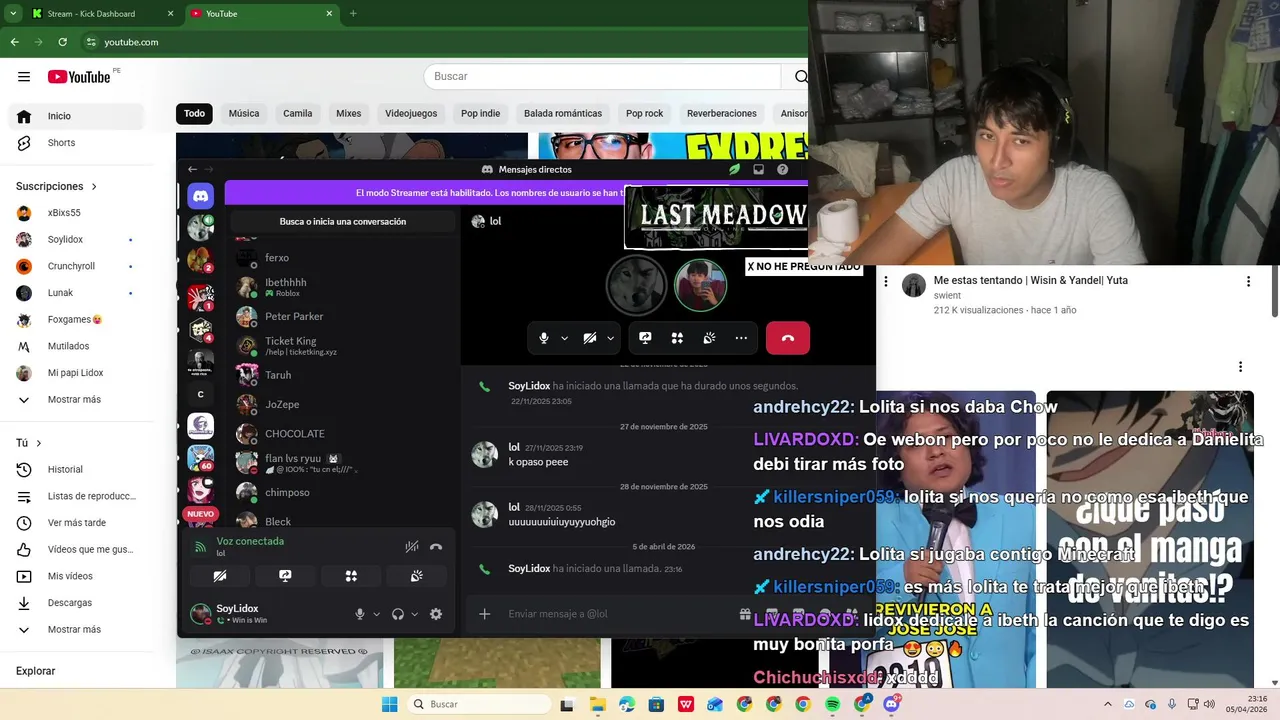The width and height of the screenshot is (1280, 720).
Task: Open the browser tab search dropdown
Action: coord(13,14)
